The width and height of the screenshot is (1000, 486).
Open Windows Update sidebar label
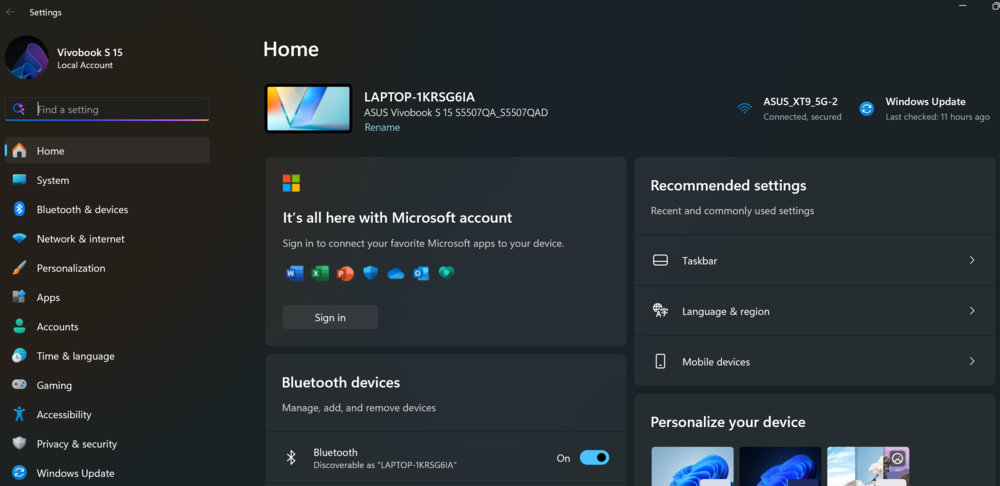(75, 473)
